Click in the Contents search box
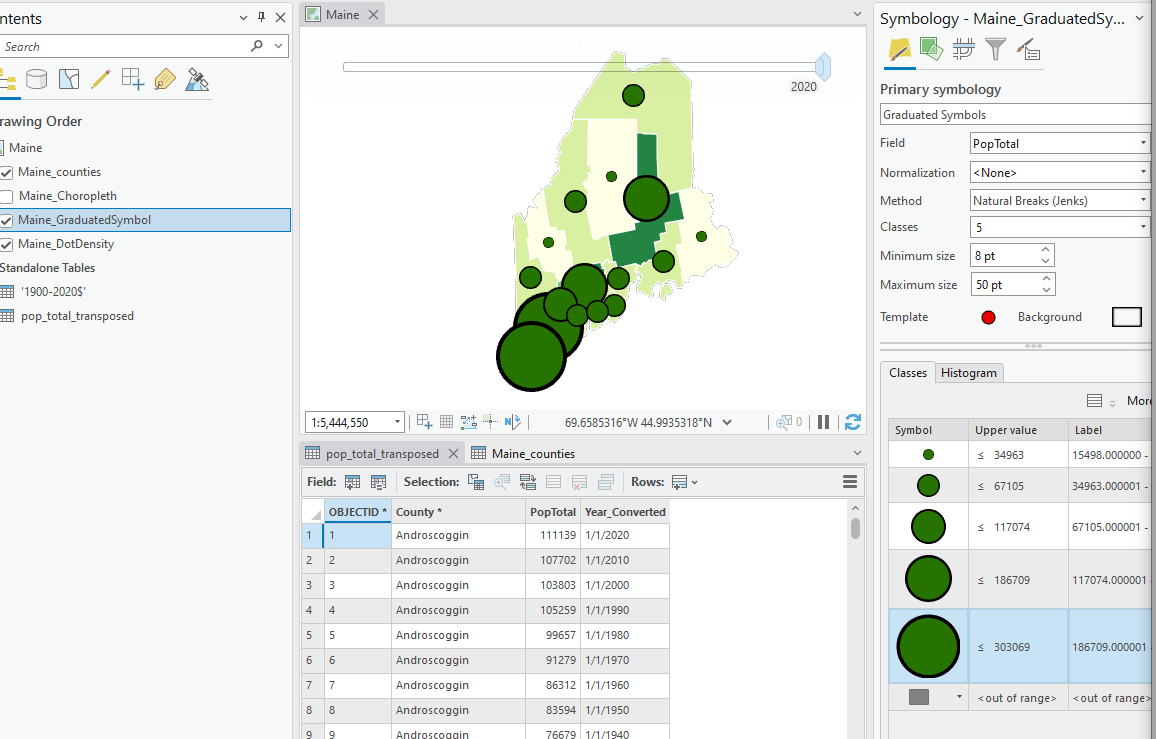The image size is (1156, 739). coord(120,47)
